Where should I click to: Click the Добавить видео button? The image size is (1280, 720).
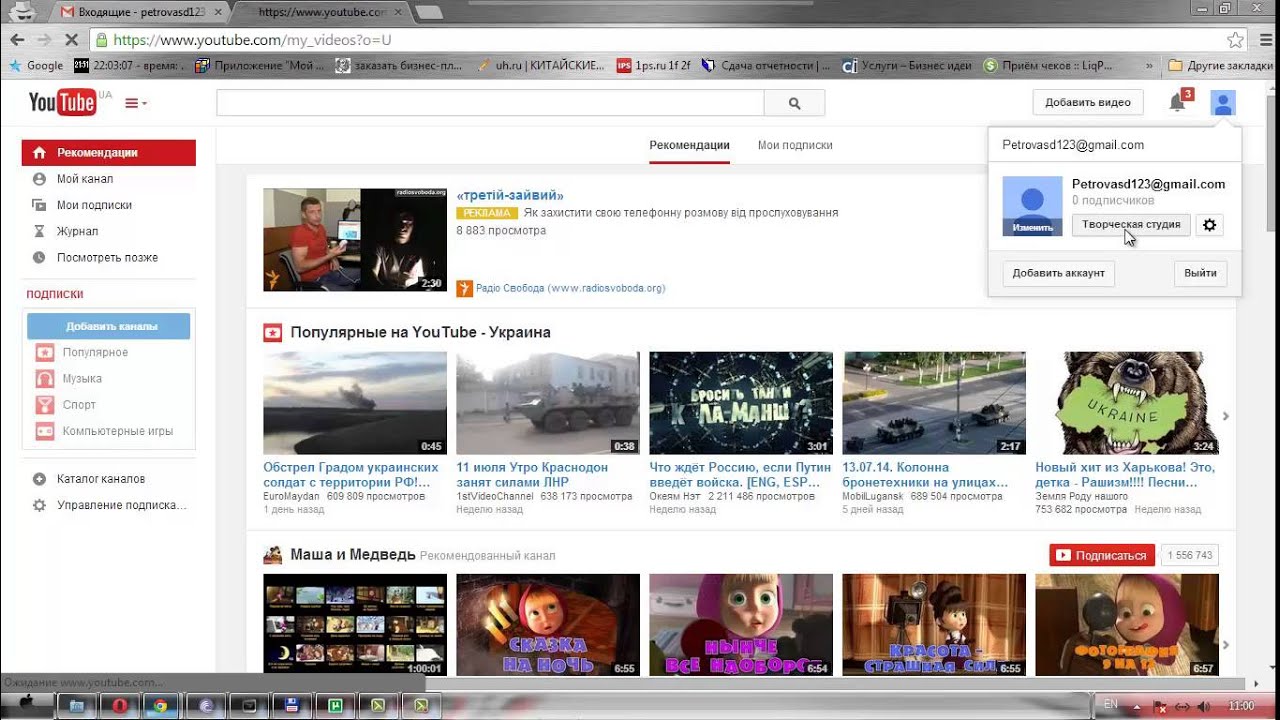[1088, 103]
